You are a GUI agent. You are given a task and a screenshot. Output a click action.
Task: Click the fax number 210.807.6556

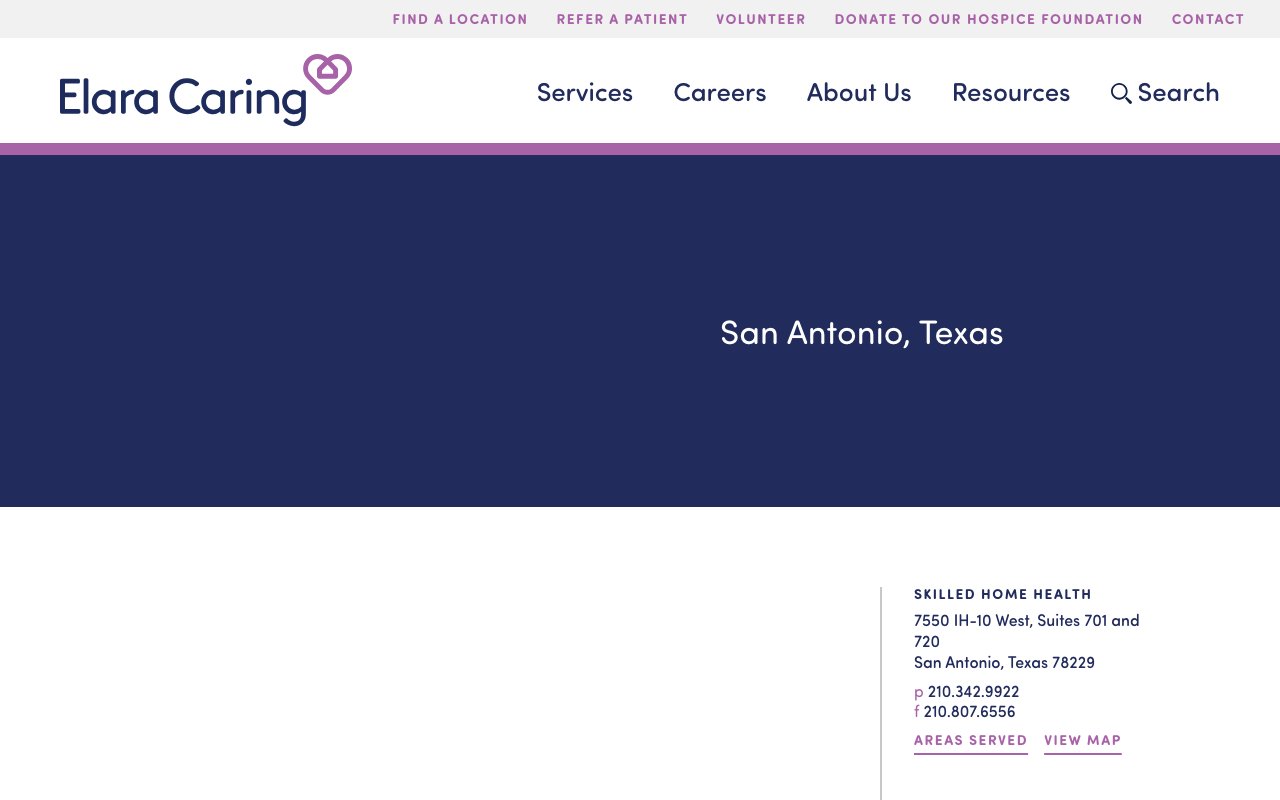(969, 712)
